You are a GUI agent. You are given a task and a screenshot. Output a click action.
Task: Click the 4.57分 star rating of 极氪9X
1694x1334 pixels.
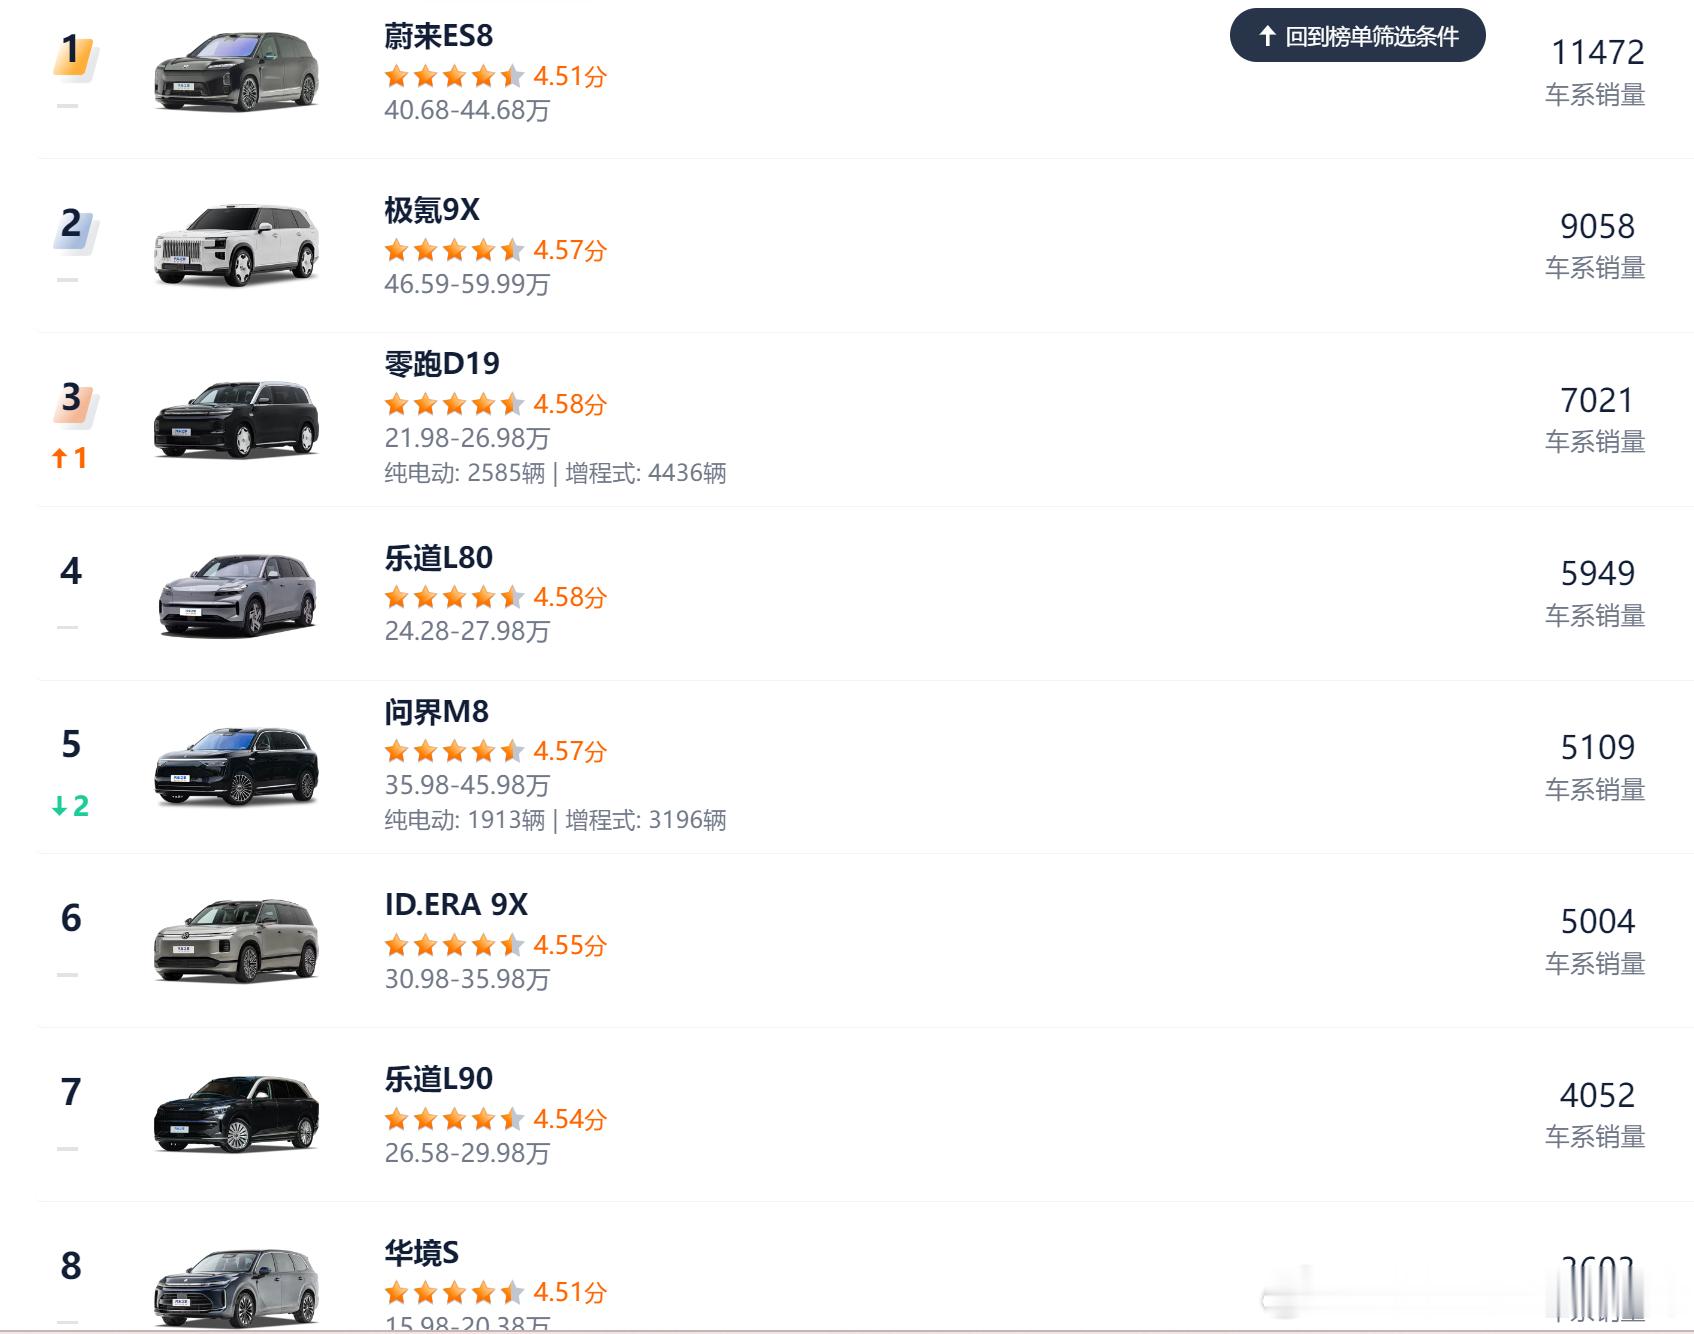tap(496, 250)
